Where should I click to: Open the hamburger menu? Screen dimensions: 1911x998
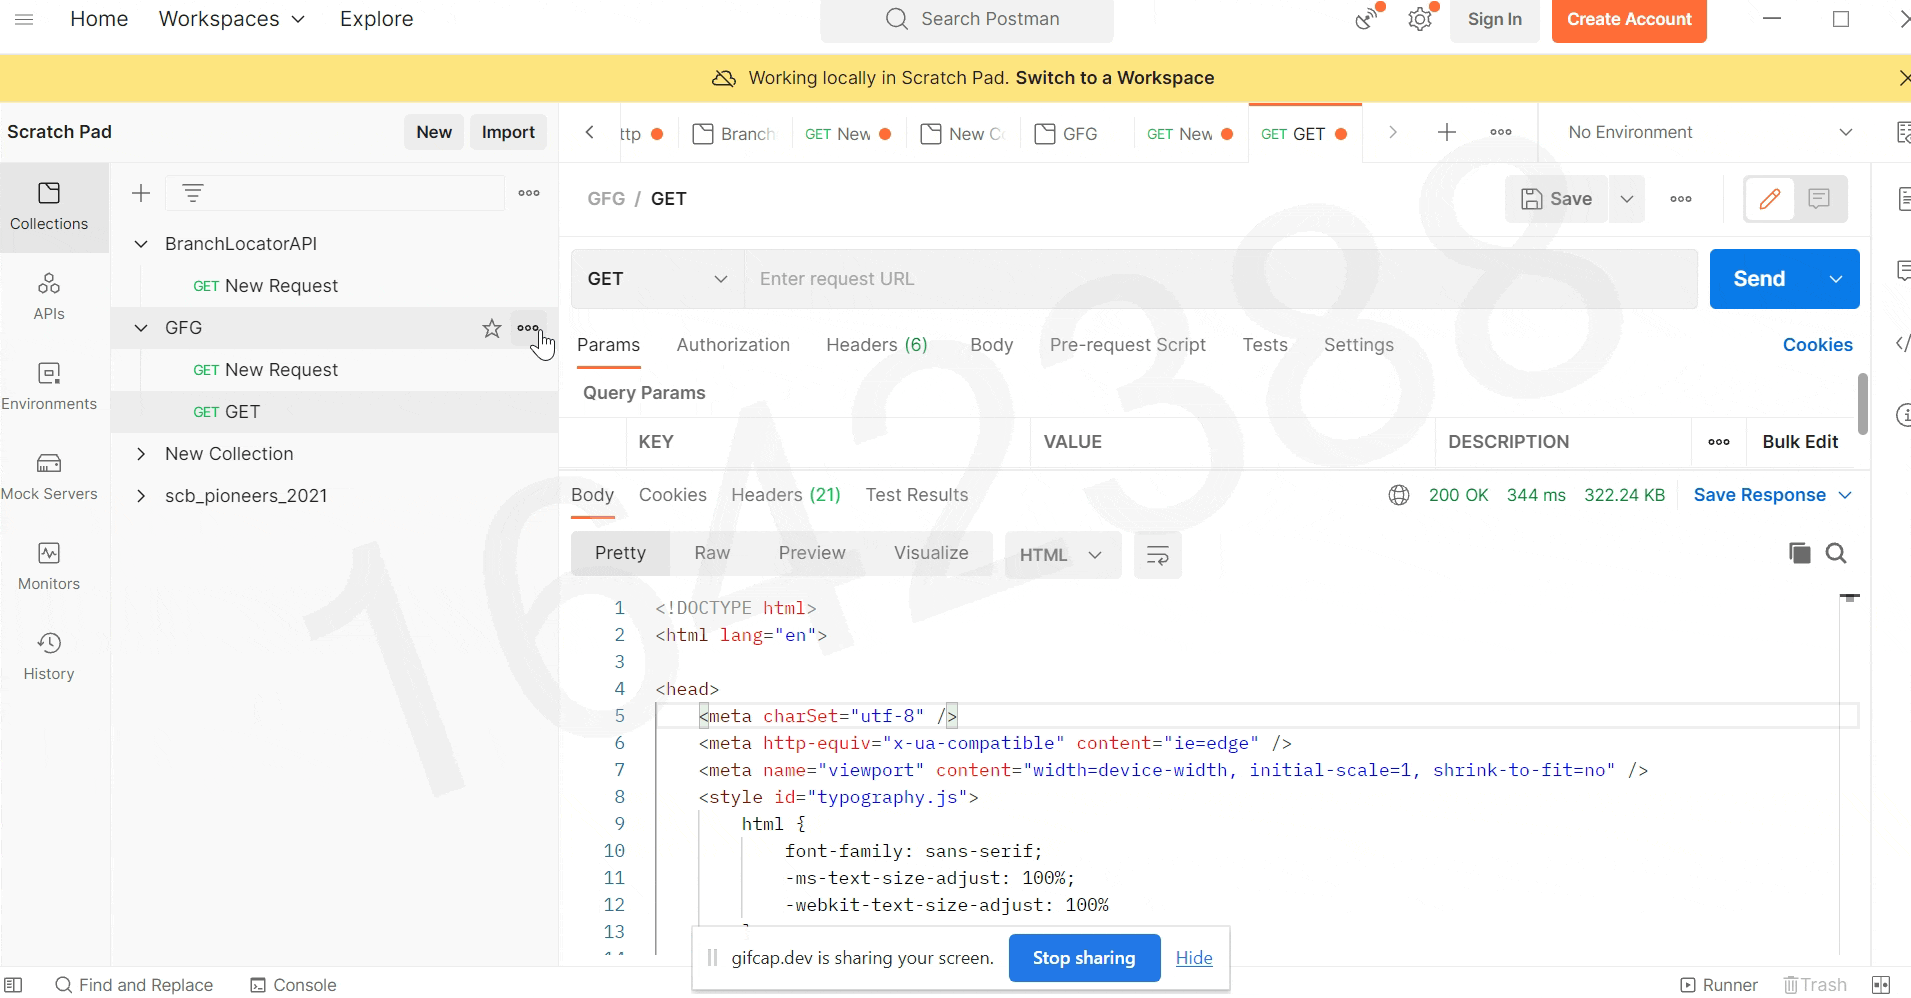click(x=24, y=19)
